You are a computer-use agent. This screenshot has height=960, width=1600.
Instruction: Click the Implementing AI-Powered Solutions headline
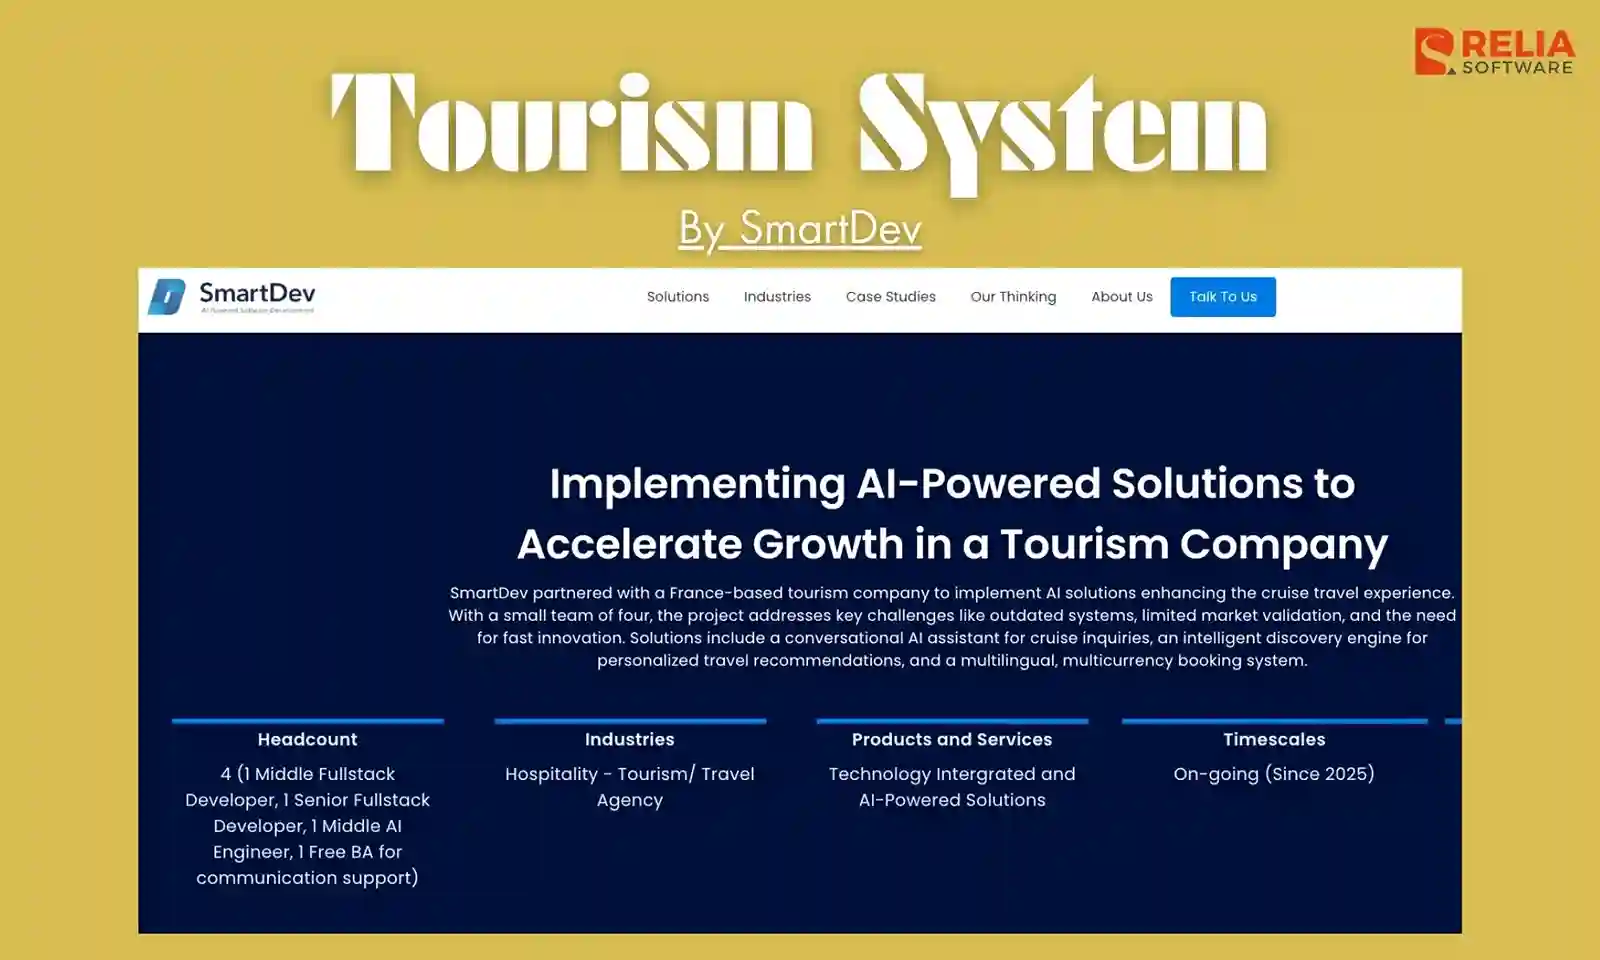(952, 514)
